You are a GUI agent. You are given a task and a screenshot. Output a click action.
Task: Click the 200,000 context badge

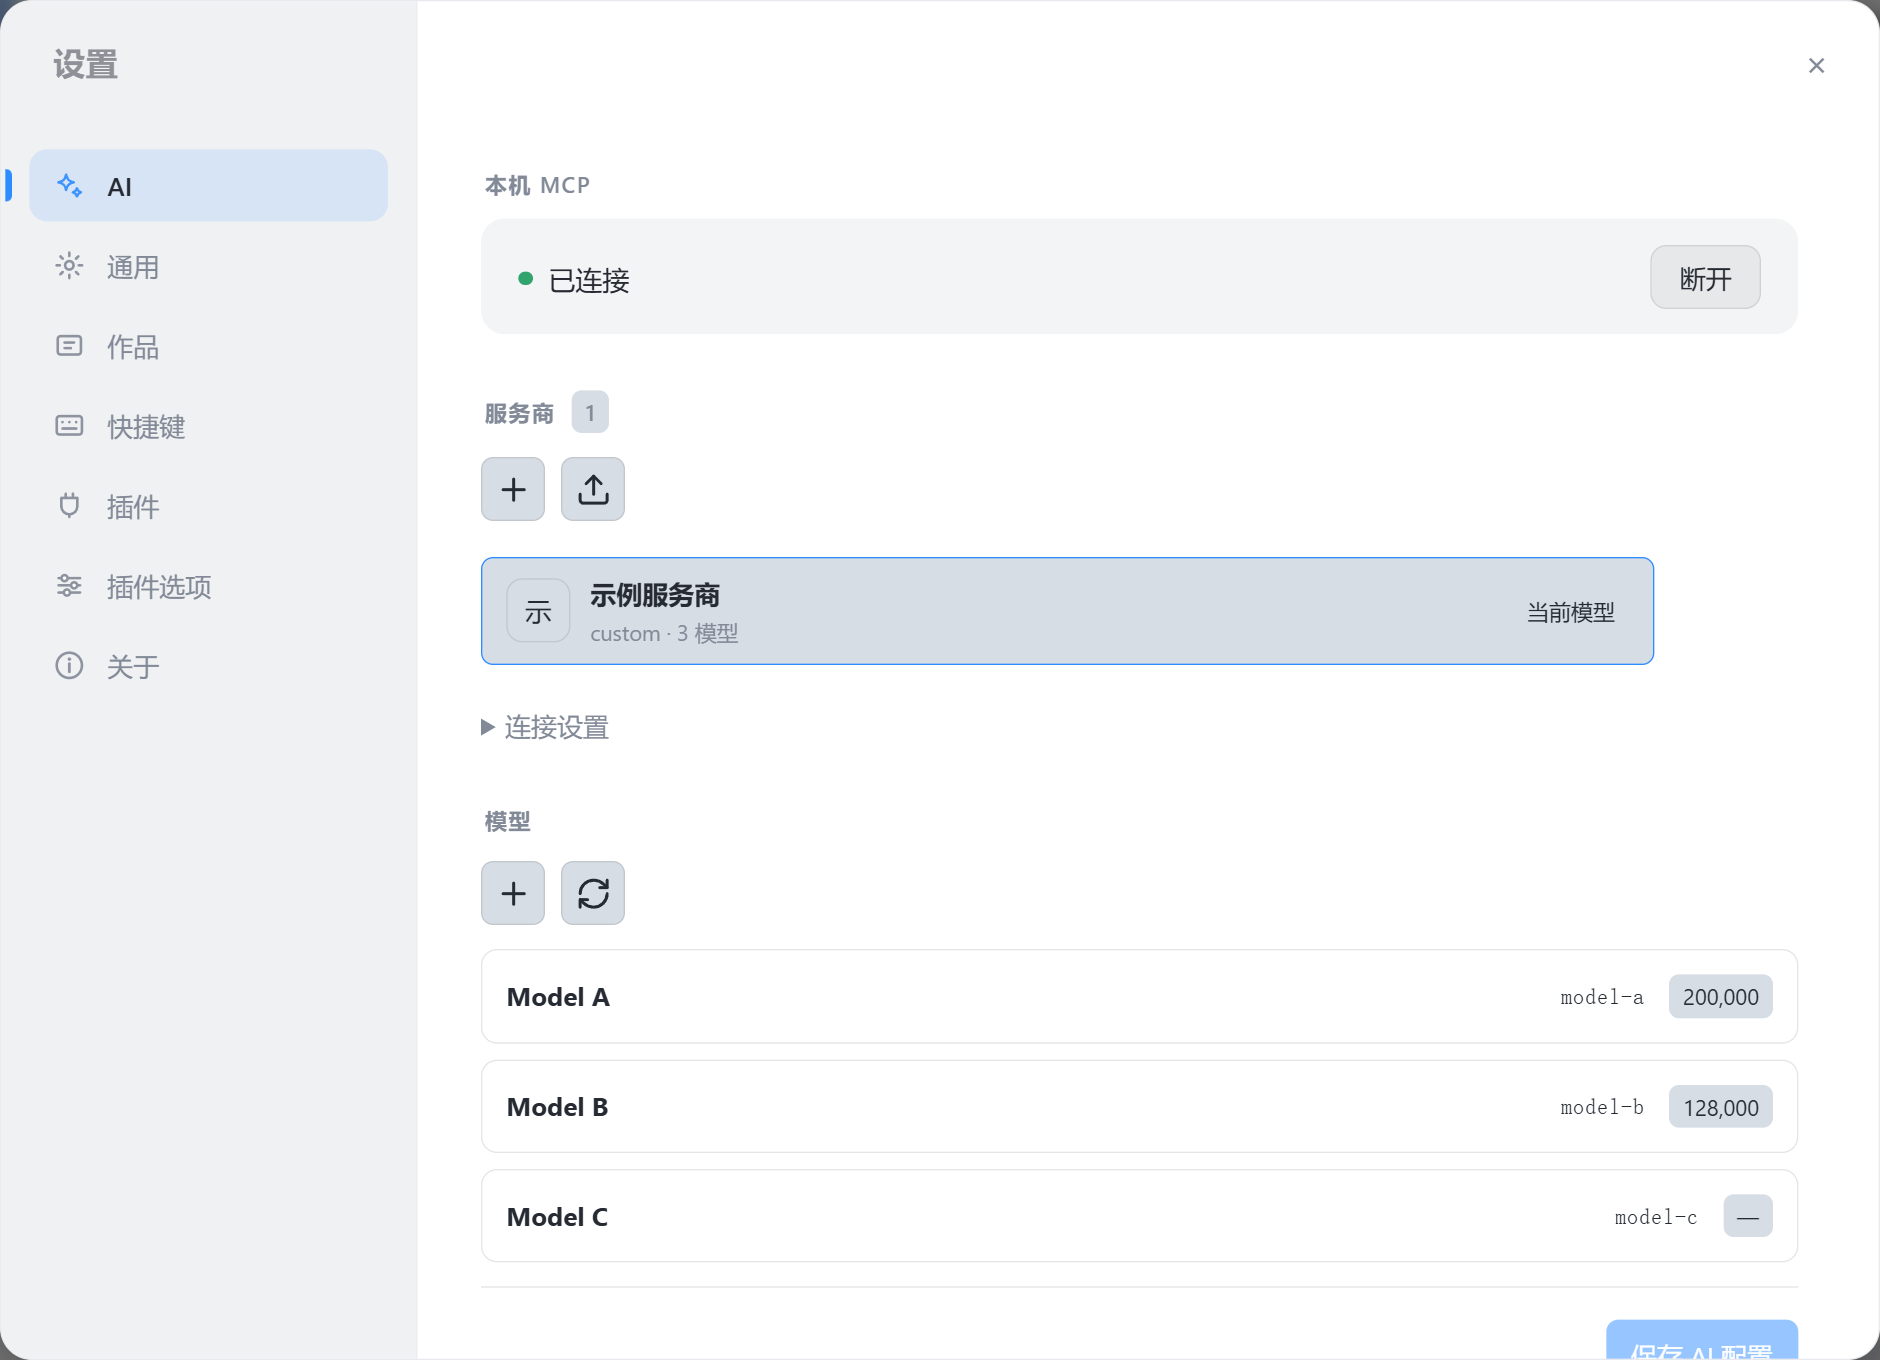(x=1720, y=997)
